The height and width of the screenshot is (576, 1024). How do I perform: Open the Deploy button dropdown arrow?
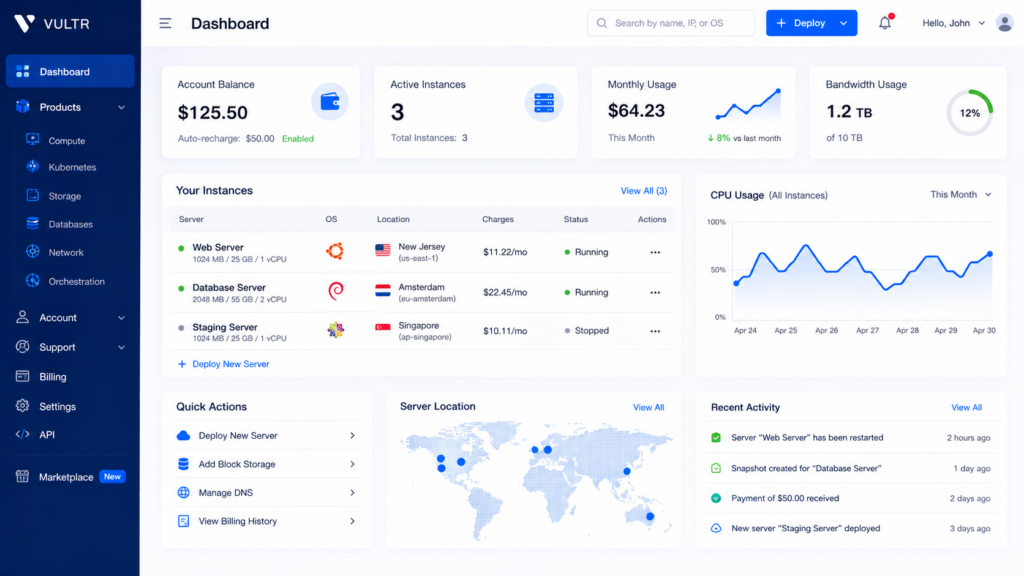click(x=844, y=24)
